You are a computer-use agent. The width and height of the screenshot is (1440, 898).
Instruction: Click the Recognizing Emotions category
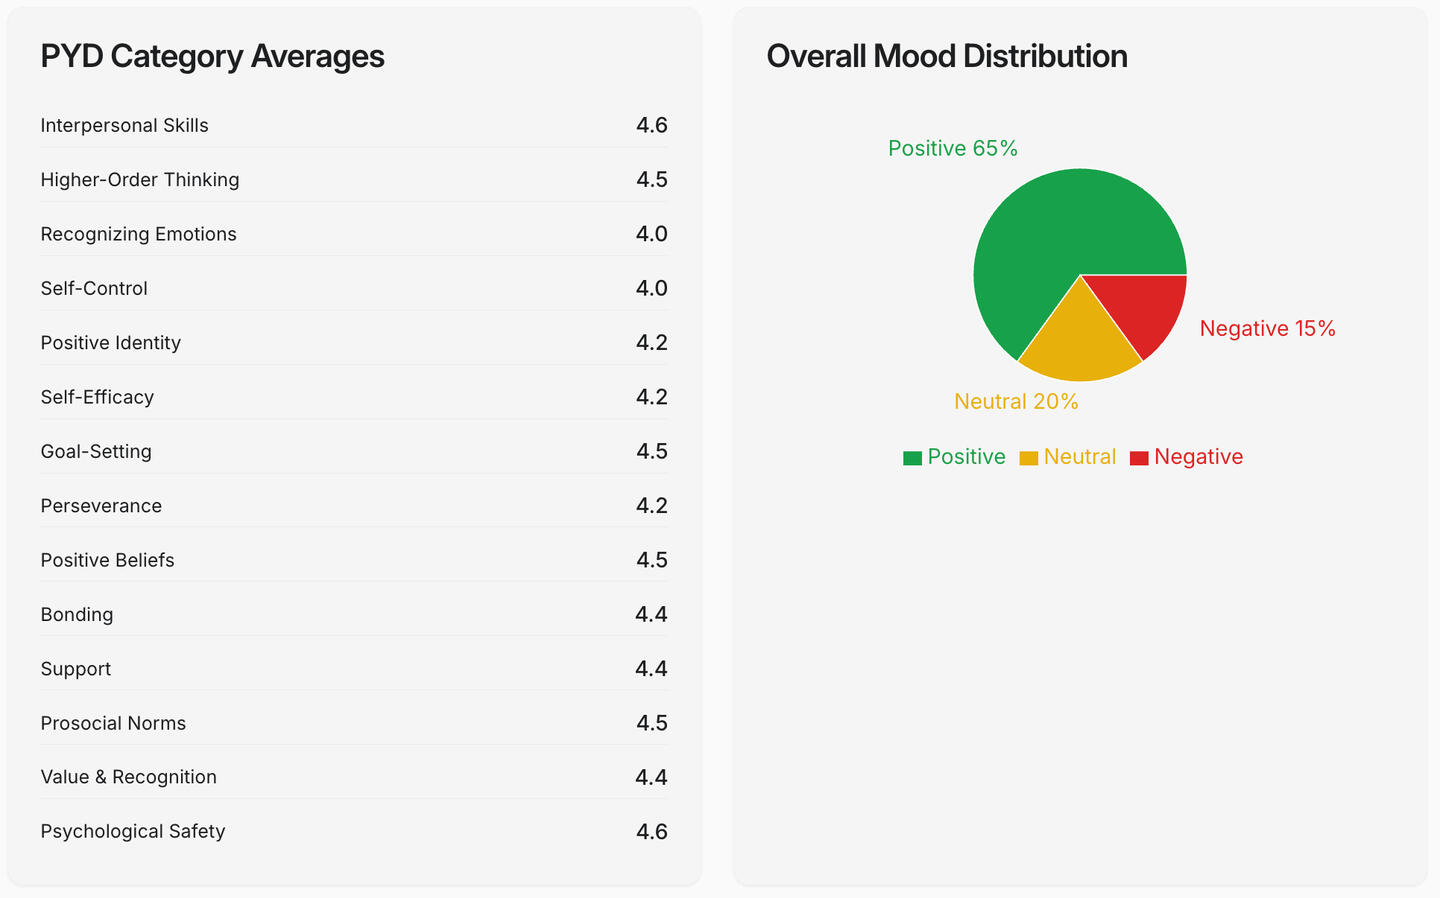pyautogui.click(x=139, y=234)
